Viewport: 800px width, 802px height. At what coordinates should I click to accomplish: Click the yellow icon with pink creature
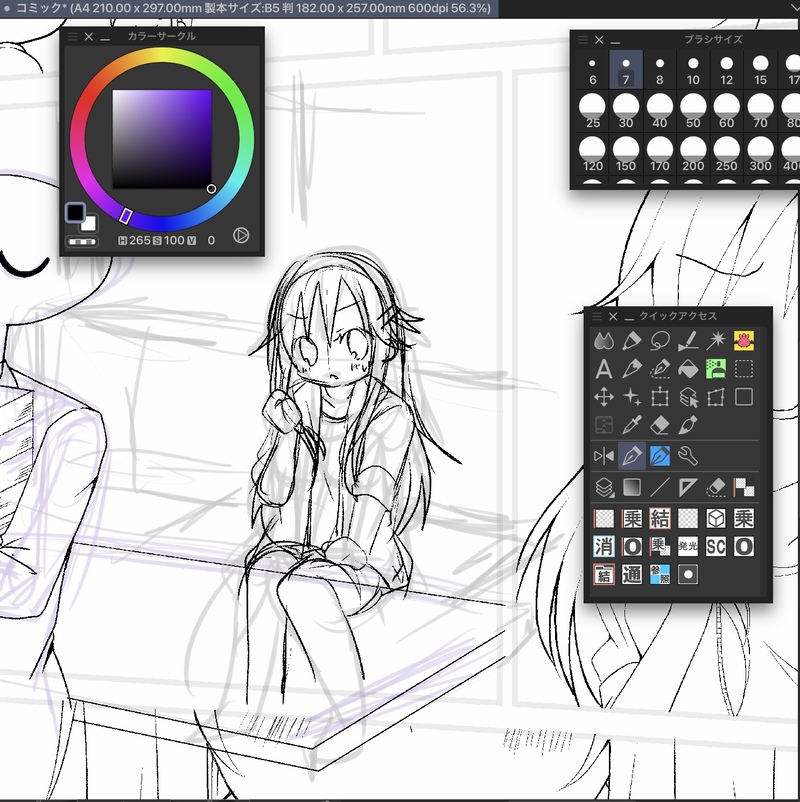(744, 341)
